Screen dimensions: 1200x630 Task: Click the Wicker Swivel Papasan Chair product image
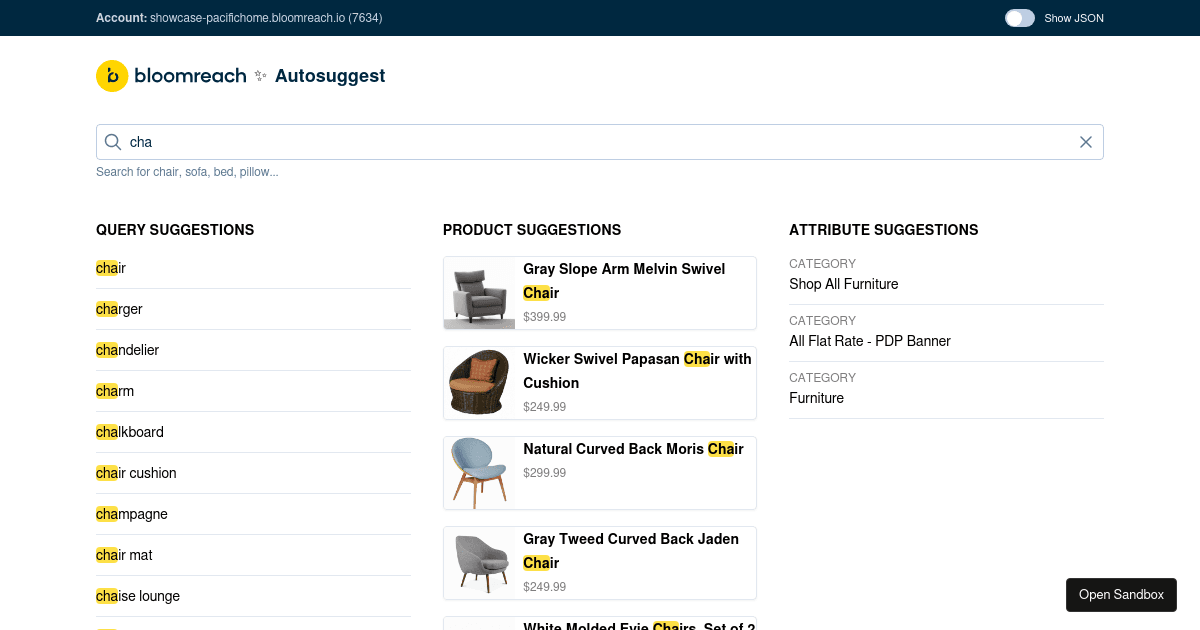pos(479,382)
